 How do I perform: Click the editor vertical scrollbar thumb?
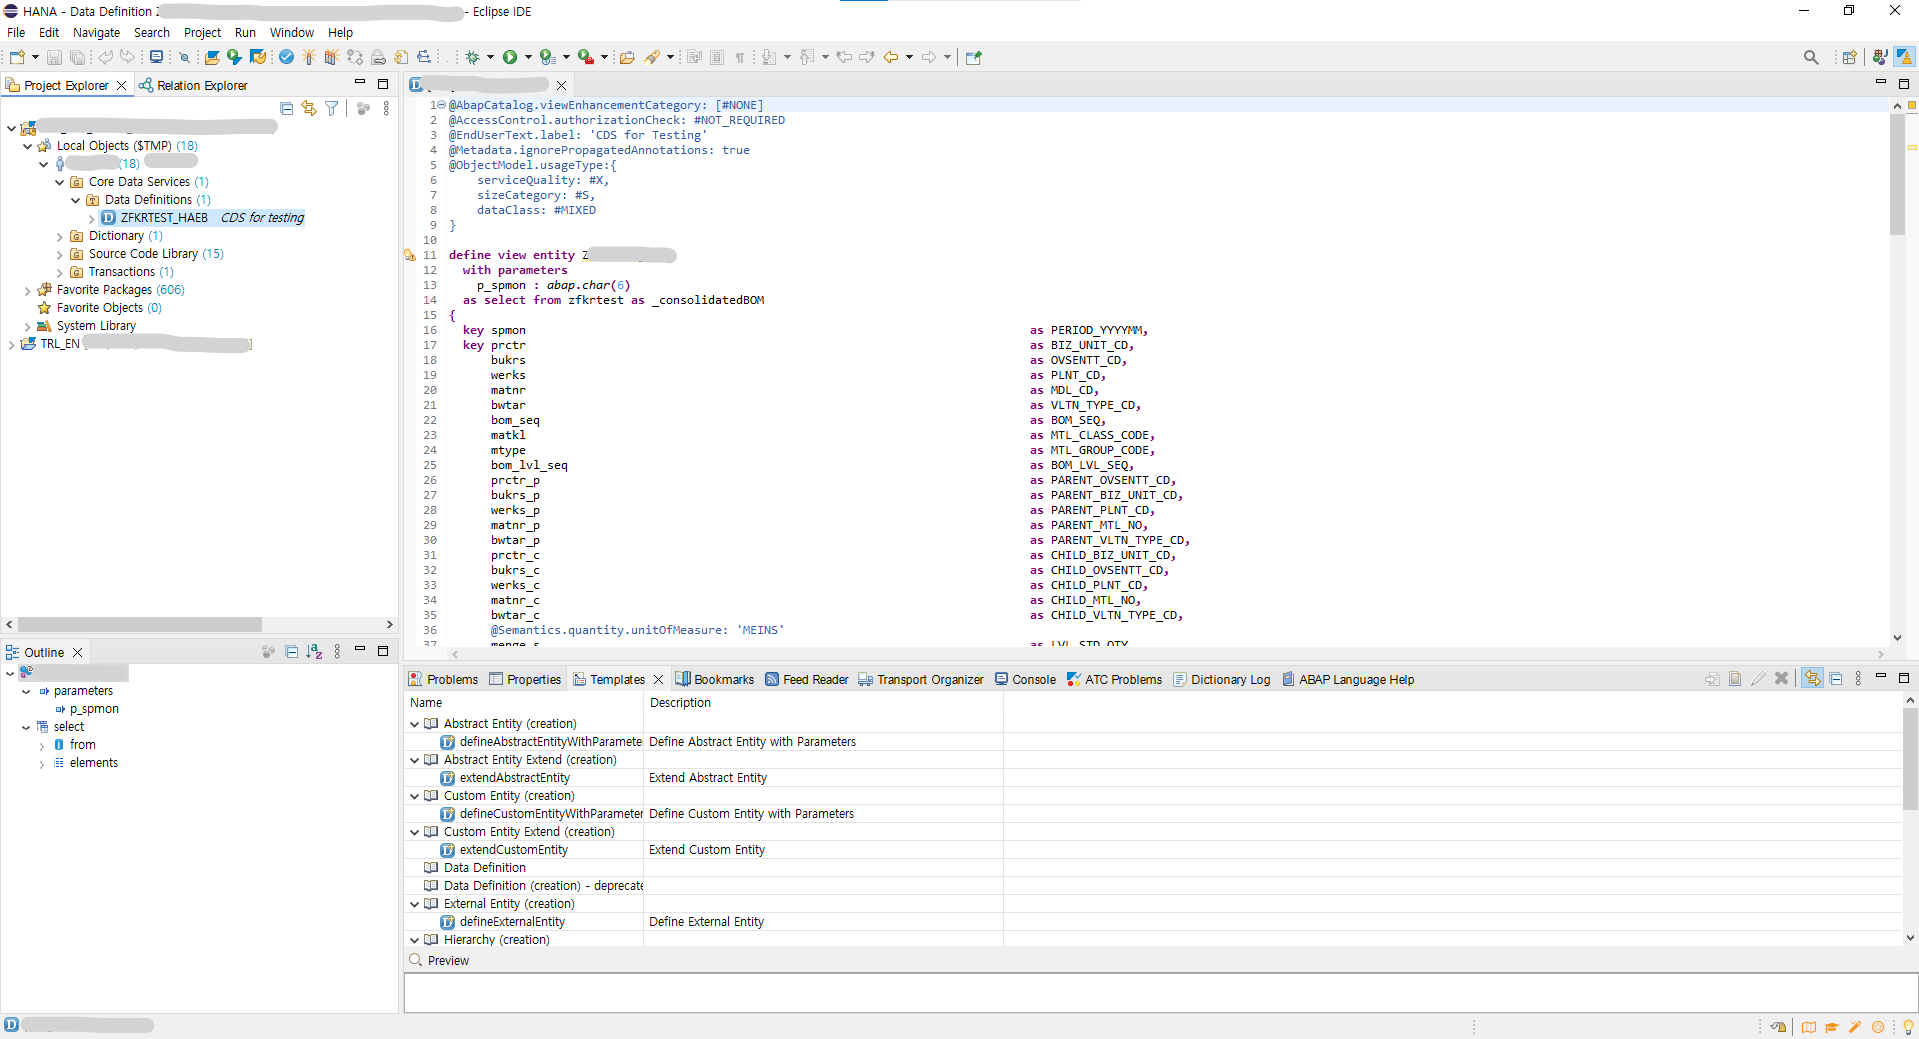(1897, 175)
